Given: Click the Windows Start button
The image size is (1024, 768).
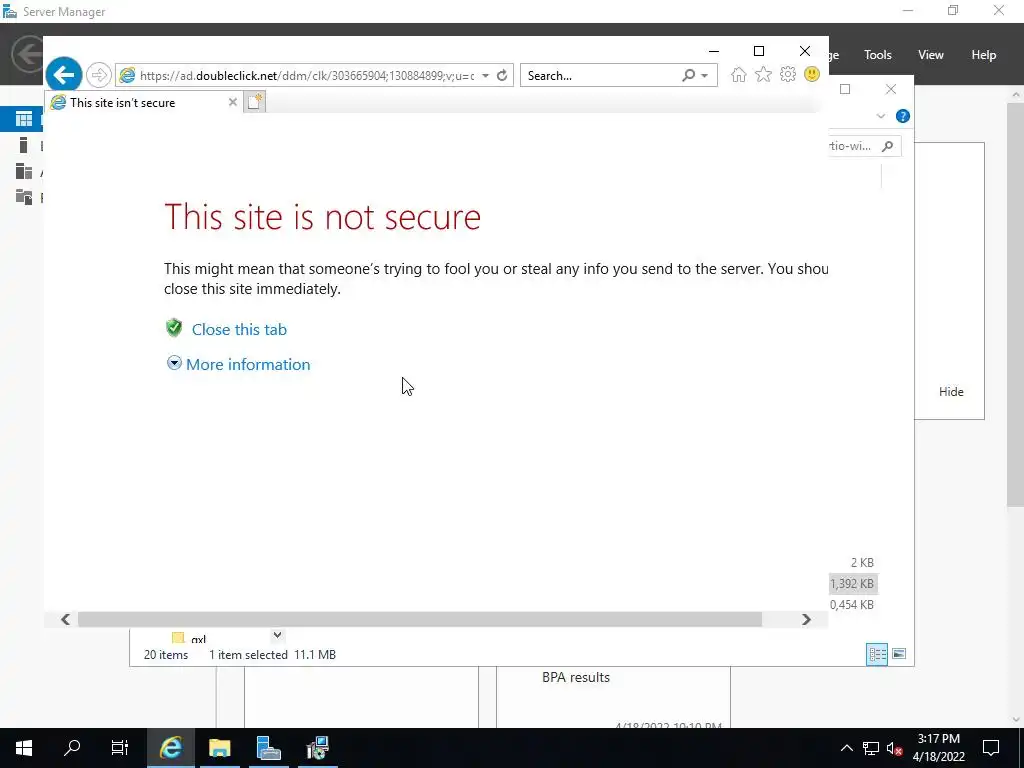Looking at the screenshot, I should coord(24,748).
